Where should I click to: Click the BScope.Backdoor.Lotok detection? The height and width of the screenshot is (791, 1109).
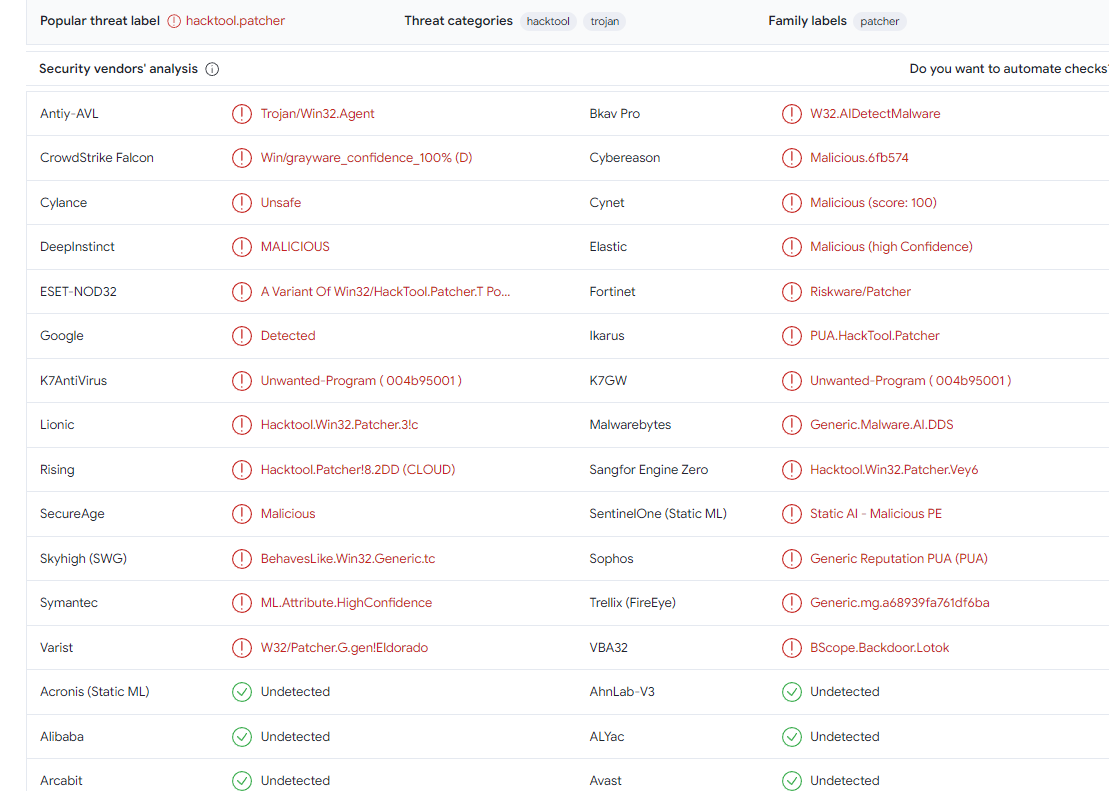coord(879,648)
